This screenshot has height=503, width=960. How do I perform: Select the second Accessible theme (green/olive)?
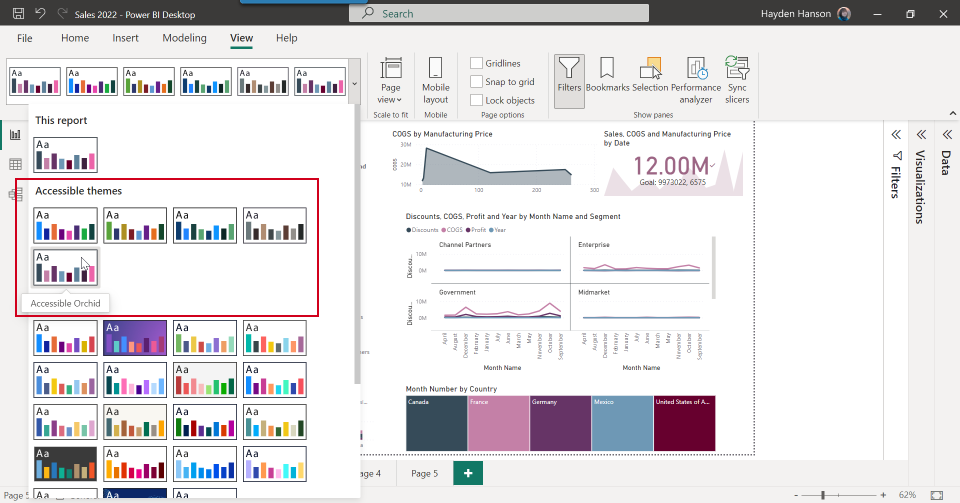(135, 225)
